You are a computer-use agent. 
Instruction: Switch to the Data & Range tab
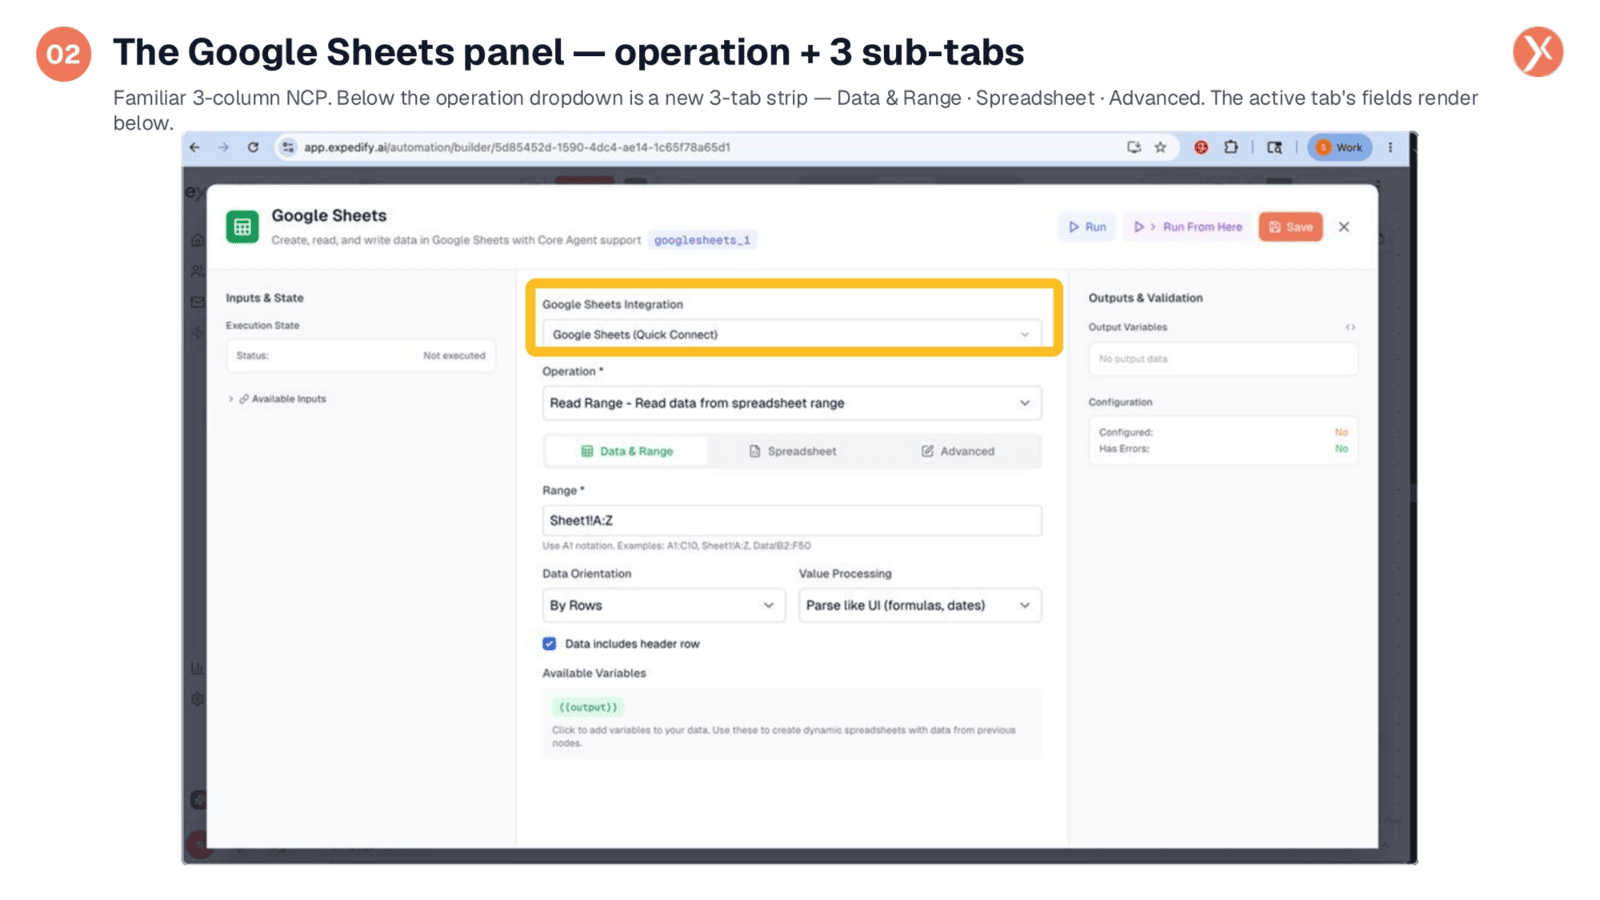click(x=627, y=451)
